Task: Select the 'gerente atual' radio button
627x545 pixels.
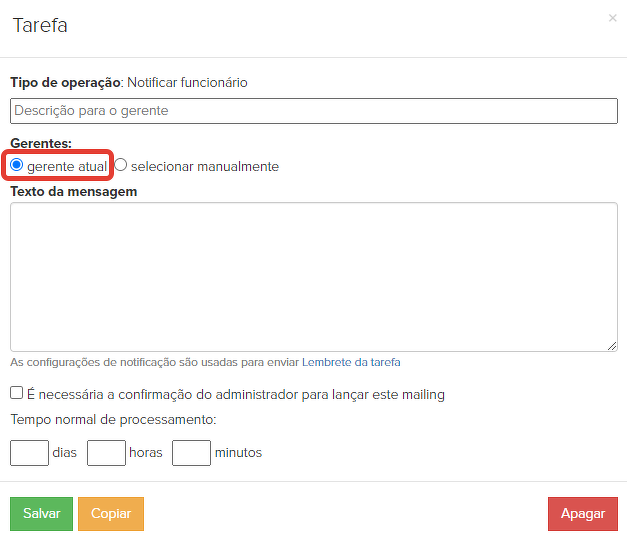Action: point(17,165)
